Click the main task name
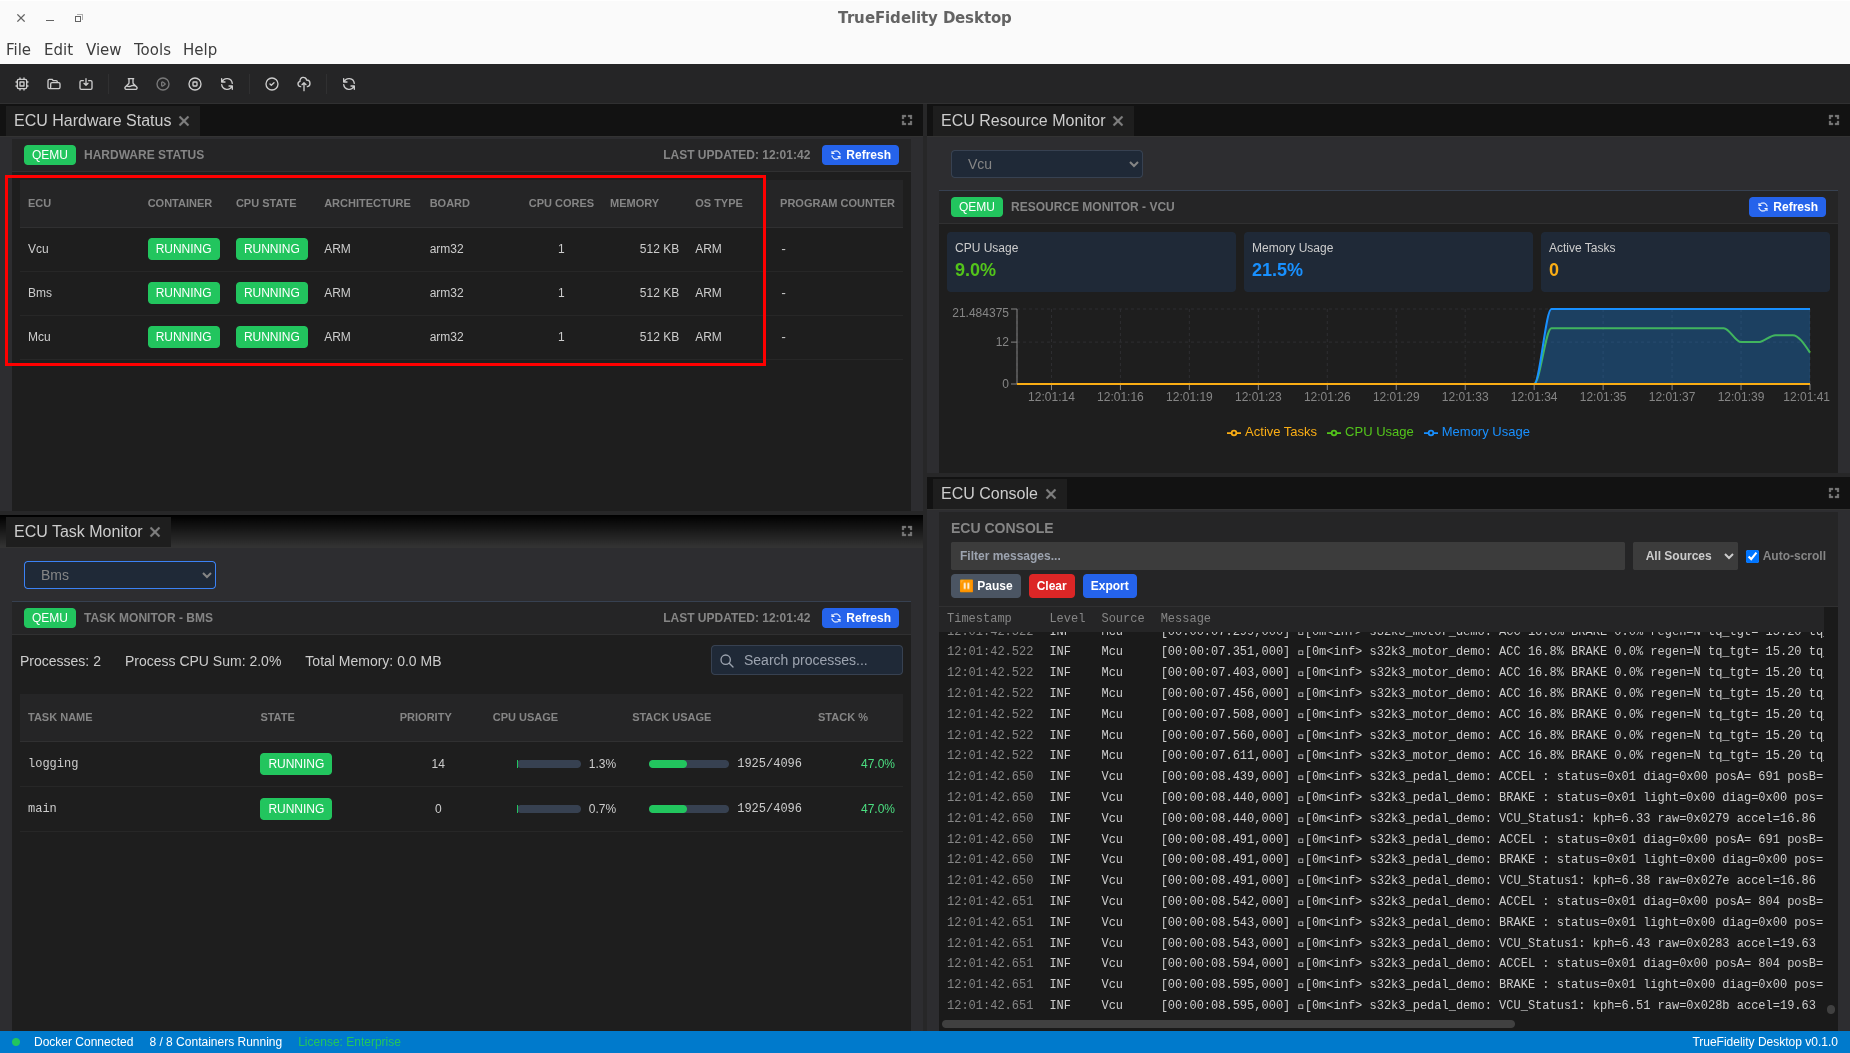 [x=42, y=808]
